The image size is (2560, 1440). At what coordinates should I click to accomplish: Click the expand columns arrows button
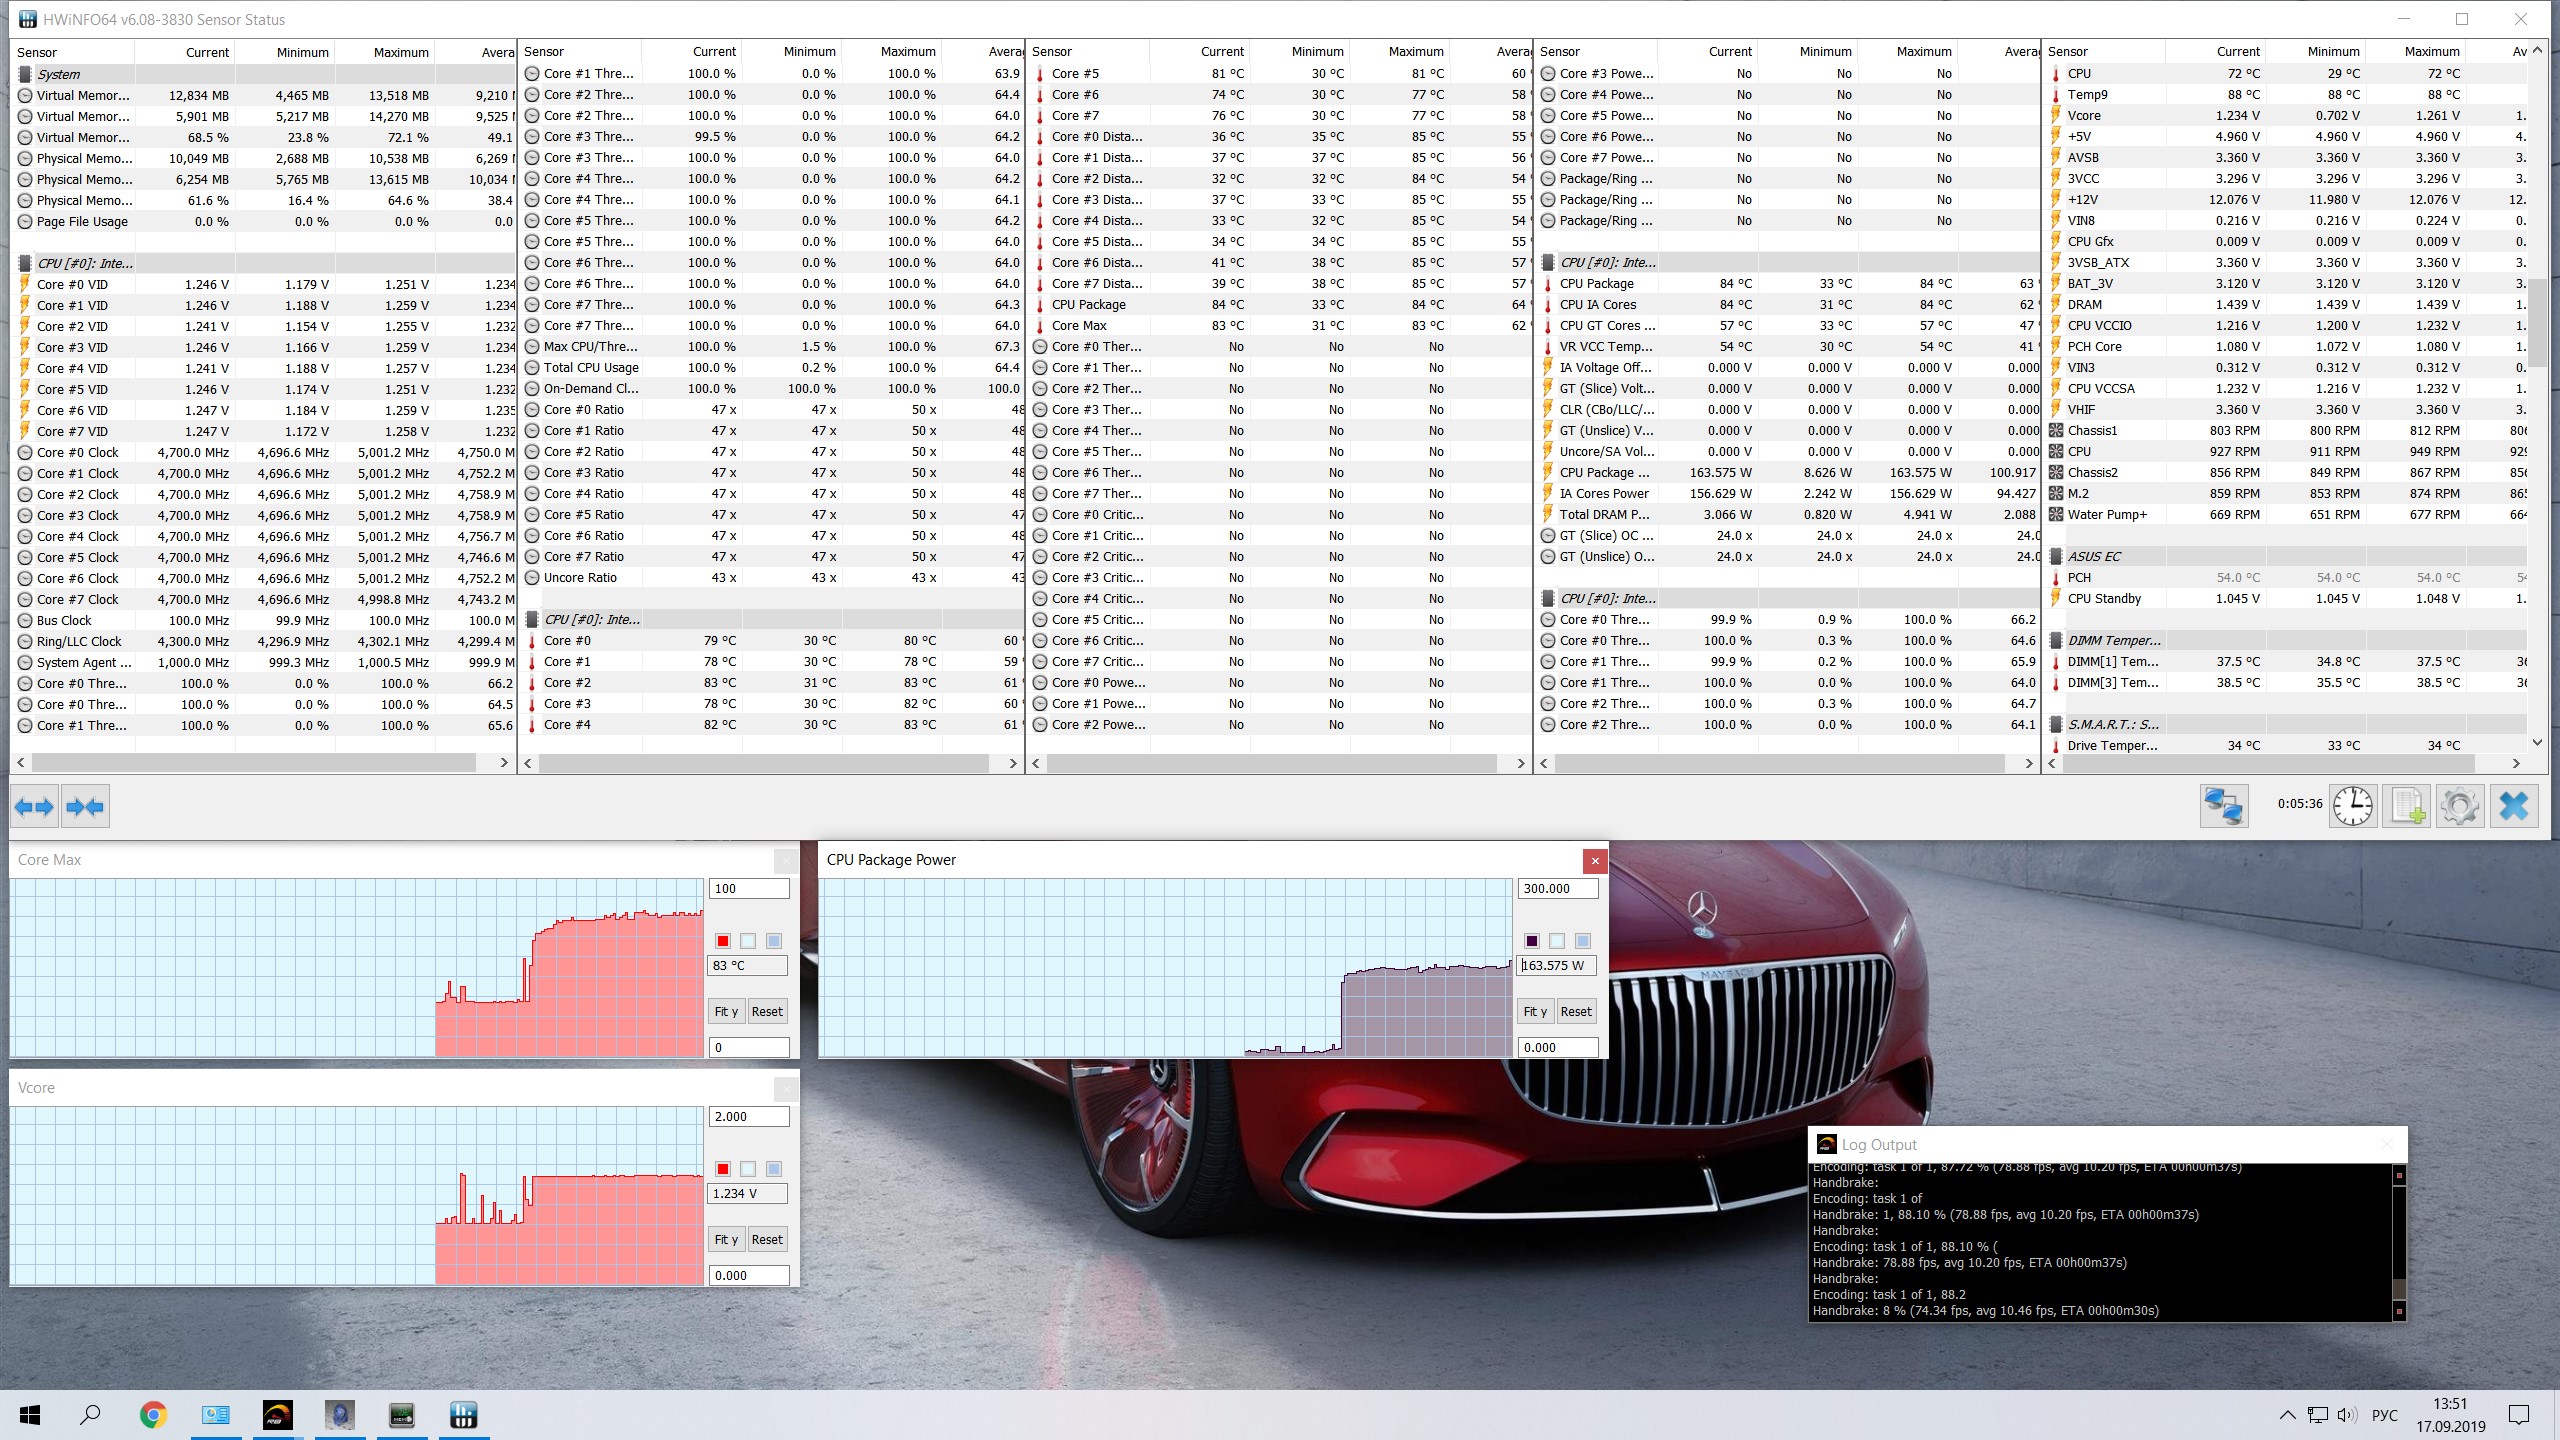tap(35, 807)
